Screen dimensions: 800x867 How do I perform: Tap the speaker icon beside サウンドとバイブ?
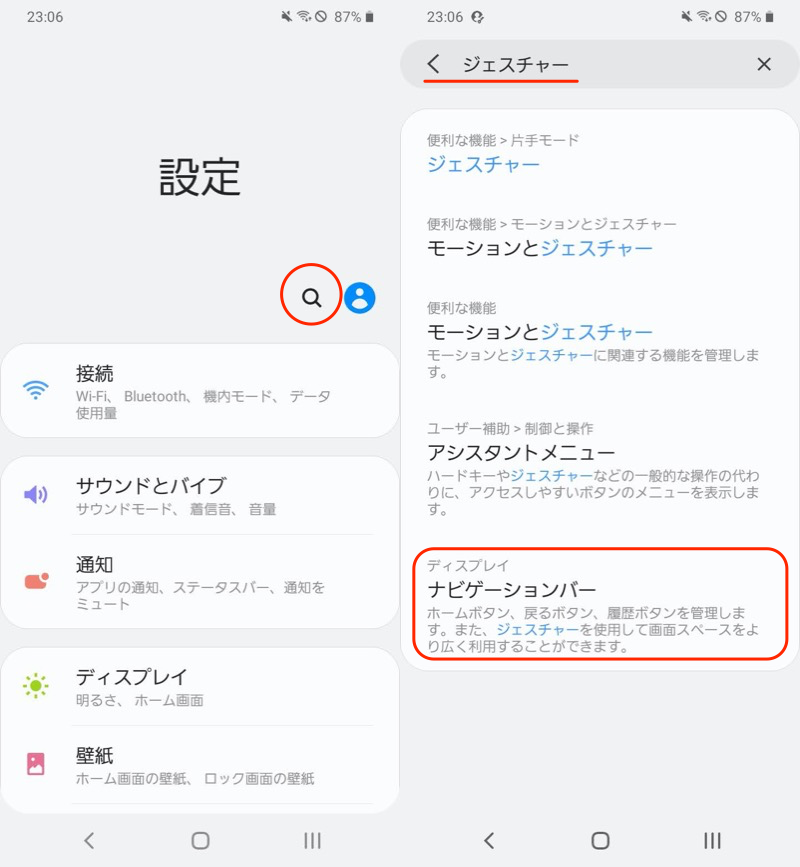pos(36,495)
